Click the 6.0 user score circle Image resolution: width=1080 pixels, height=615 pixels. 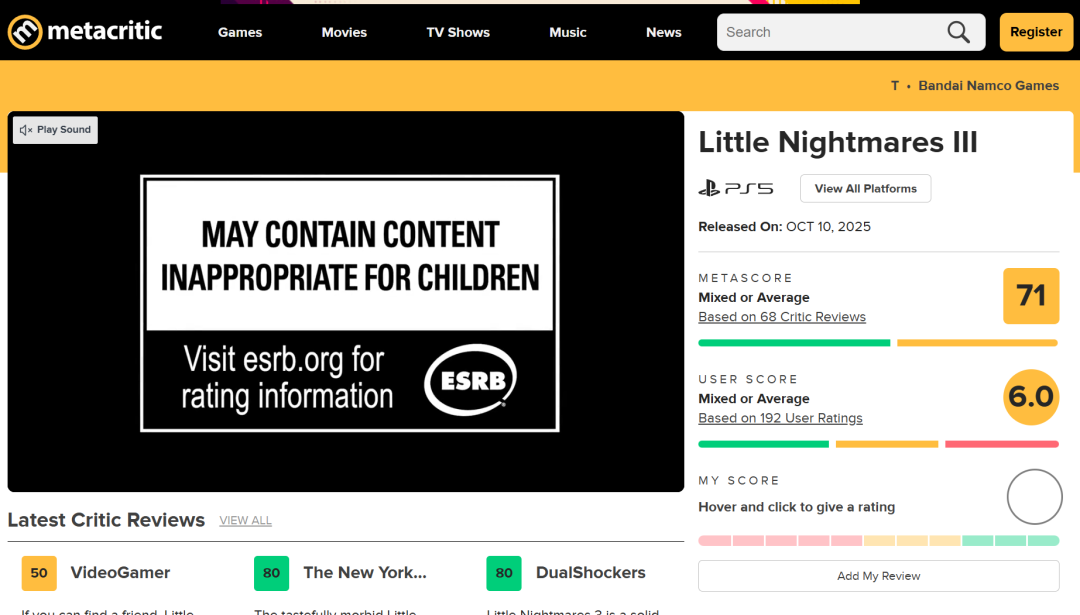1030,397
